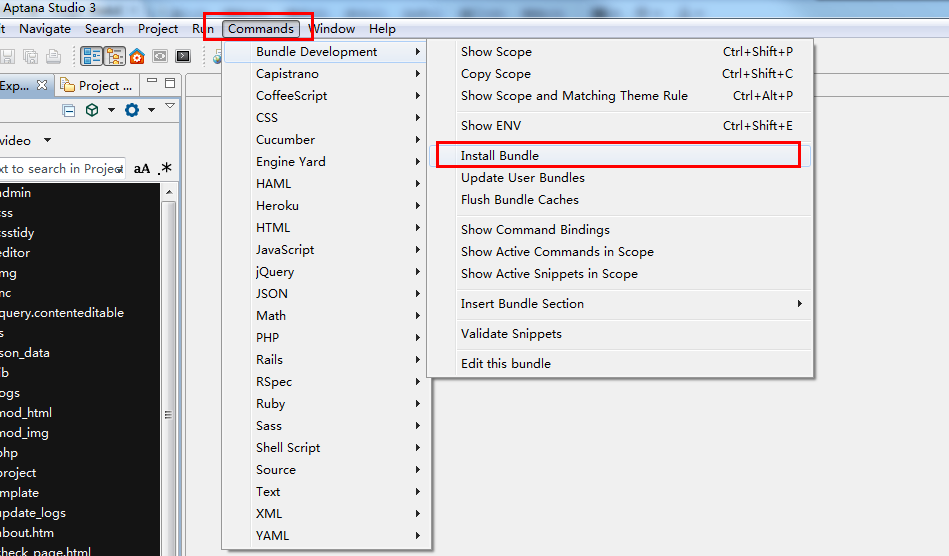Click the Commands menu
The image size is (949, 556).
[261, 29]
